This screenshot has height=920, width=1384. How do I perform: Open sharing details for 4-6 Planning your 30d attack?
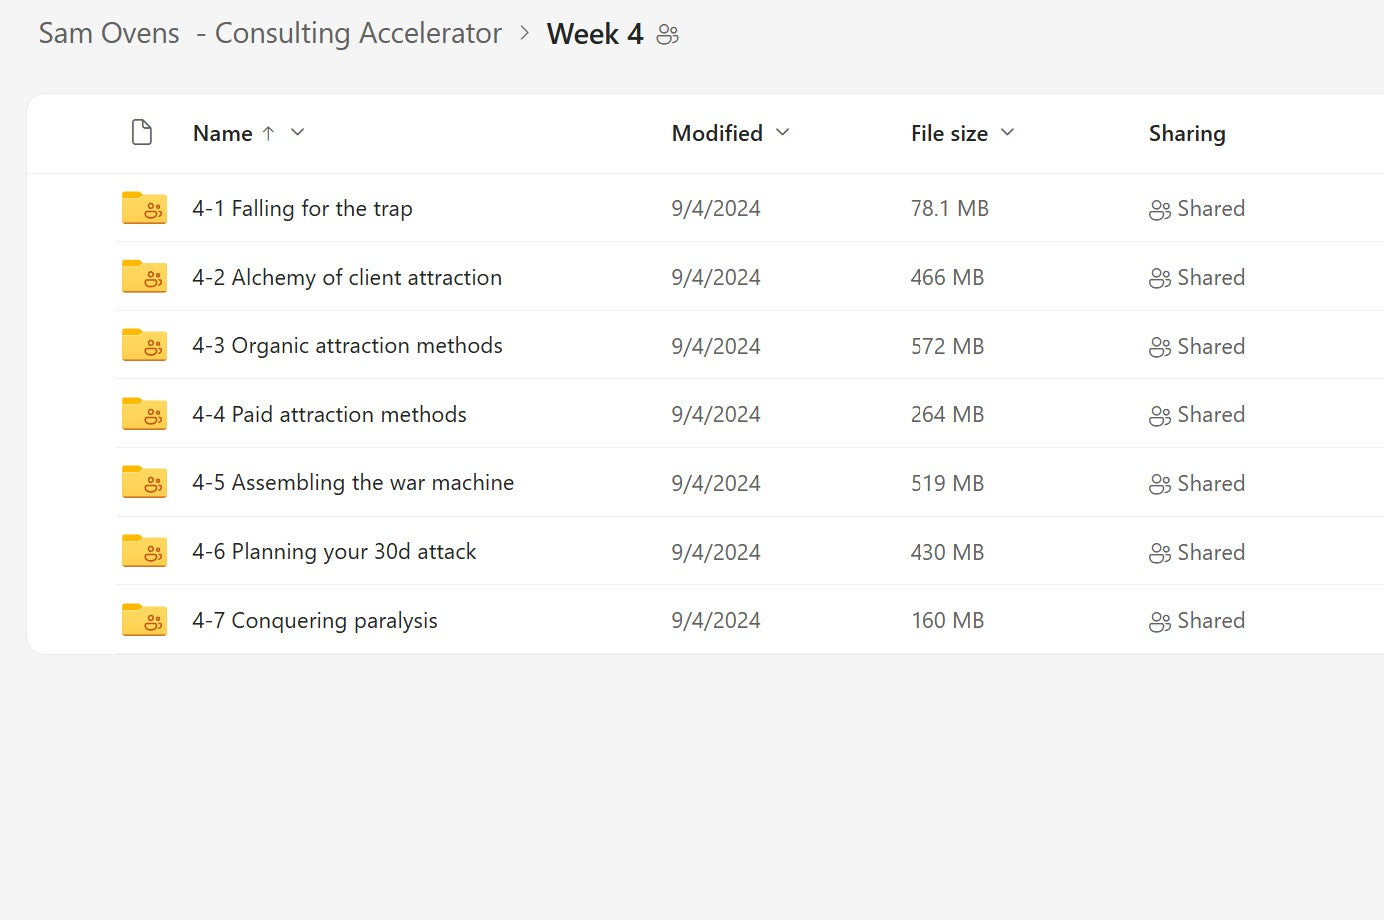[1197, 553]
